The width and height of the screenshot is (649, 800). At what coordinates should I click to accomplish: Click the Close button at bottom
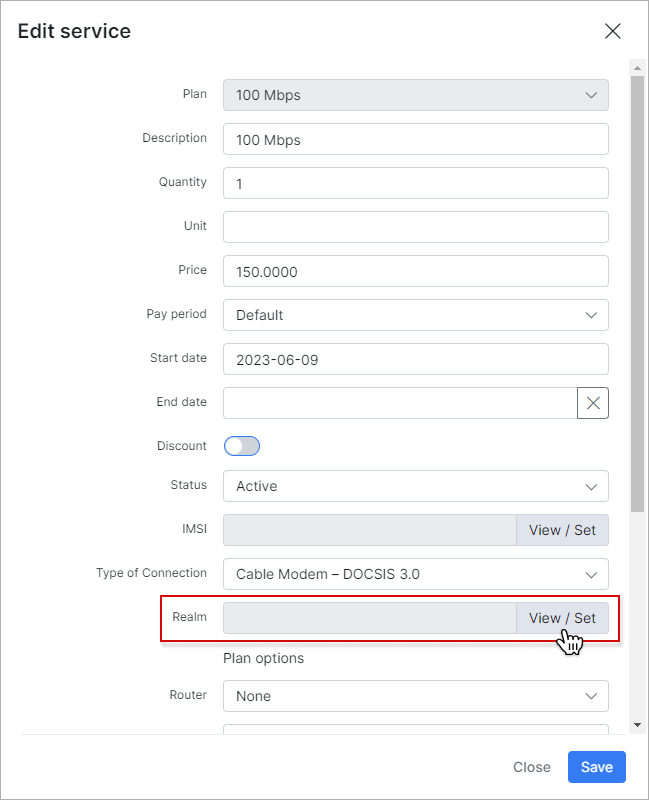(532, 767)
